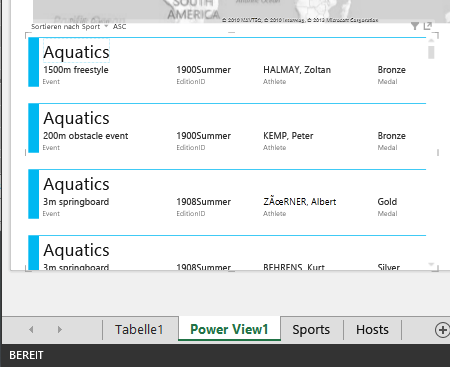Image resolution: width=450 pixels, height=367 pixels.
Task: Open the Sortieren nach Sport dropdown arrow
Action: coord(106,26)
